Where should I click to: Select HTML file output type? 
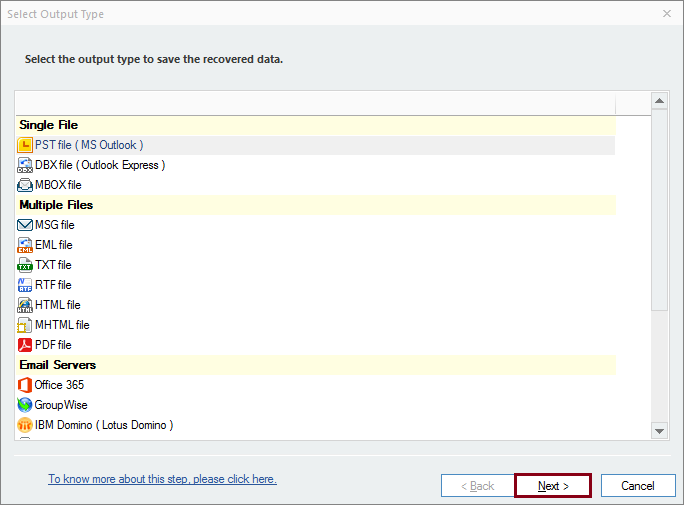point(315,305)
